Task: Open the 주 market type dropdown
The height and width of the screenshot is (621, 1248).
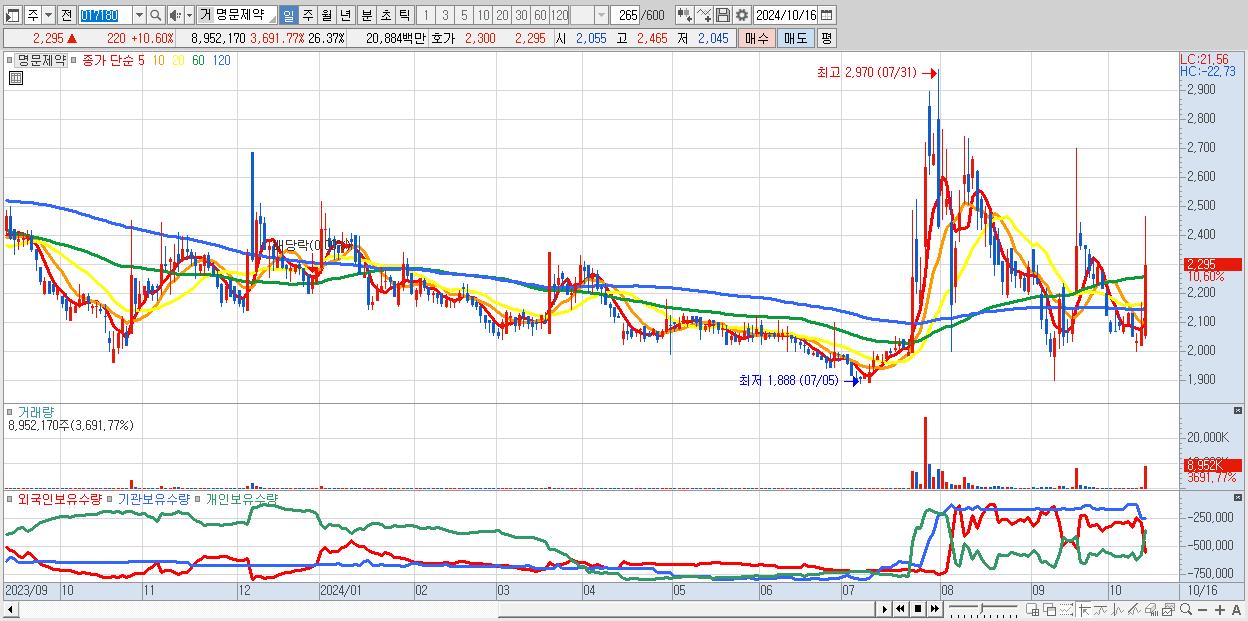Action: 48,15
